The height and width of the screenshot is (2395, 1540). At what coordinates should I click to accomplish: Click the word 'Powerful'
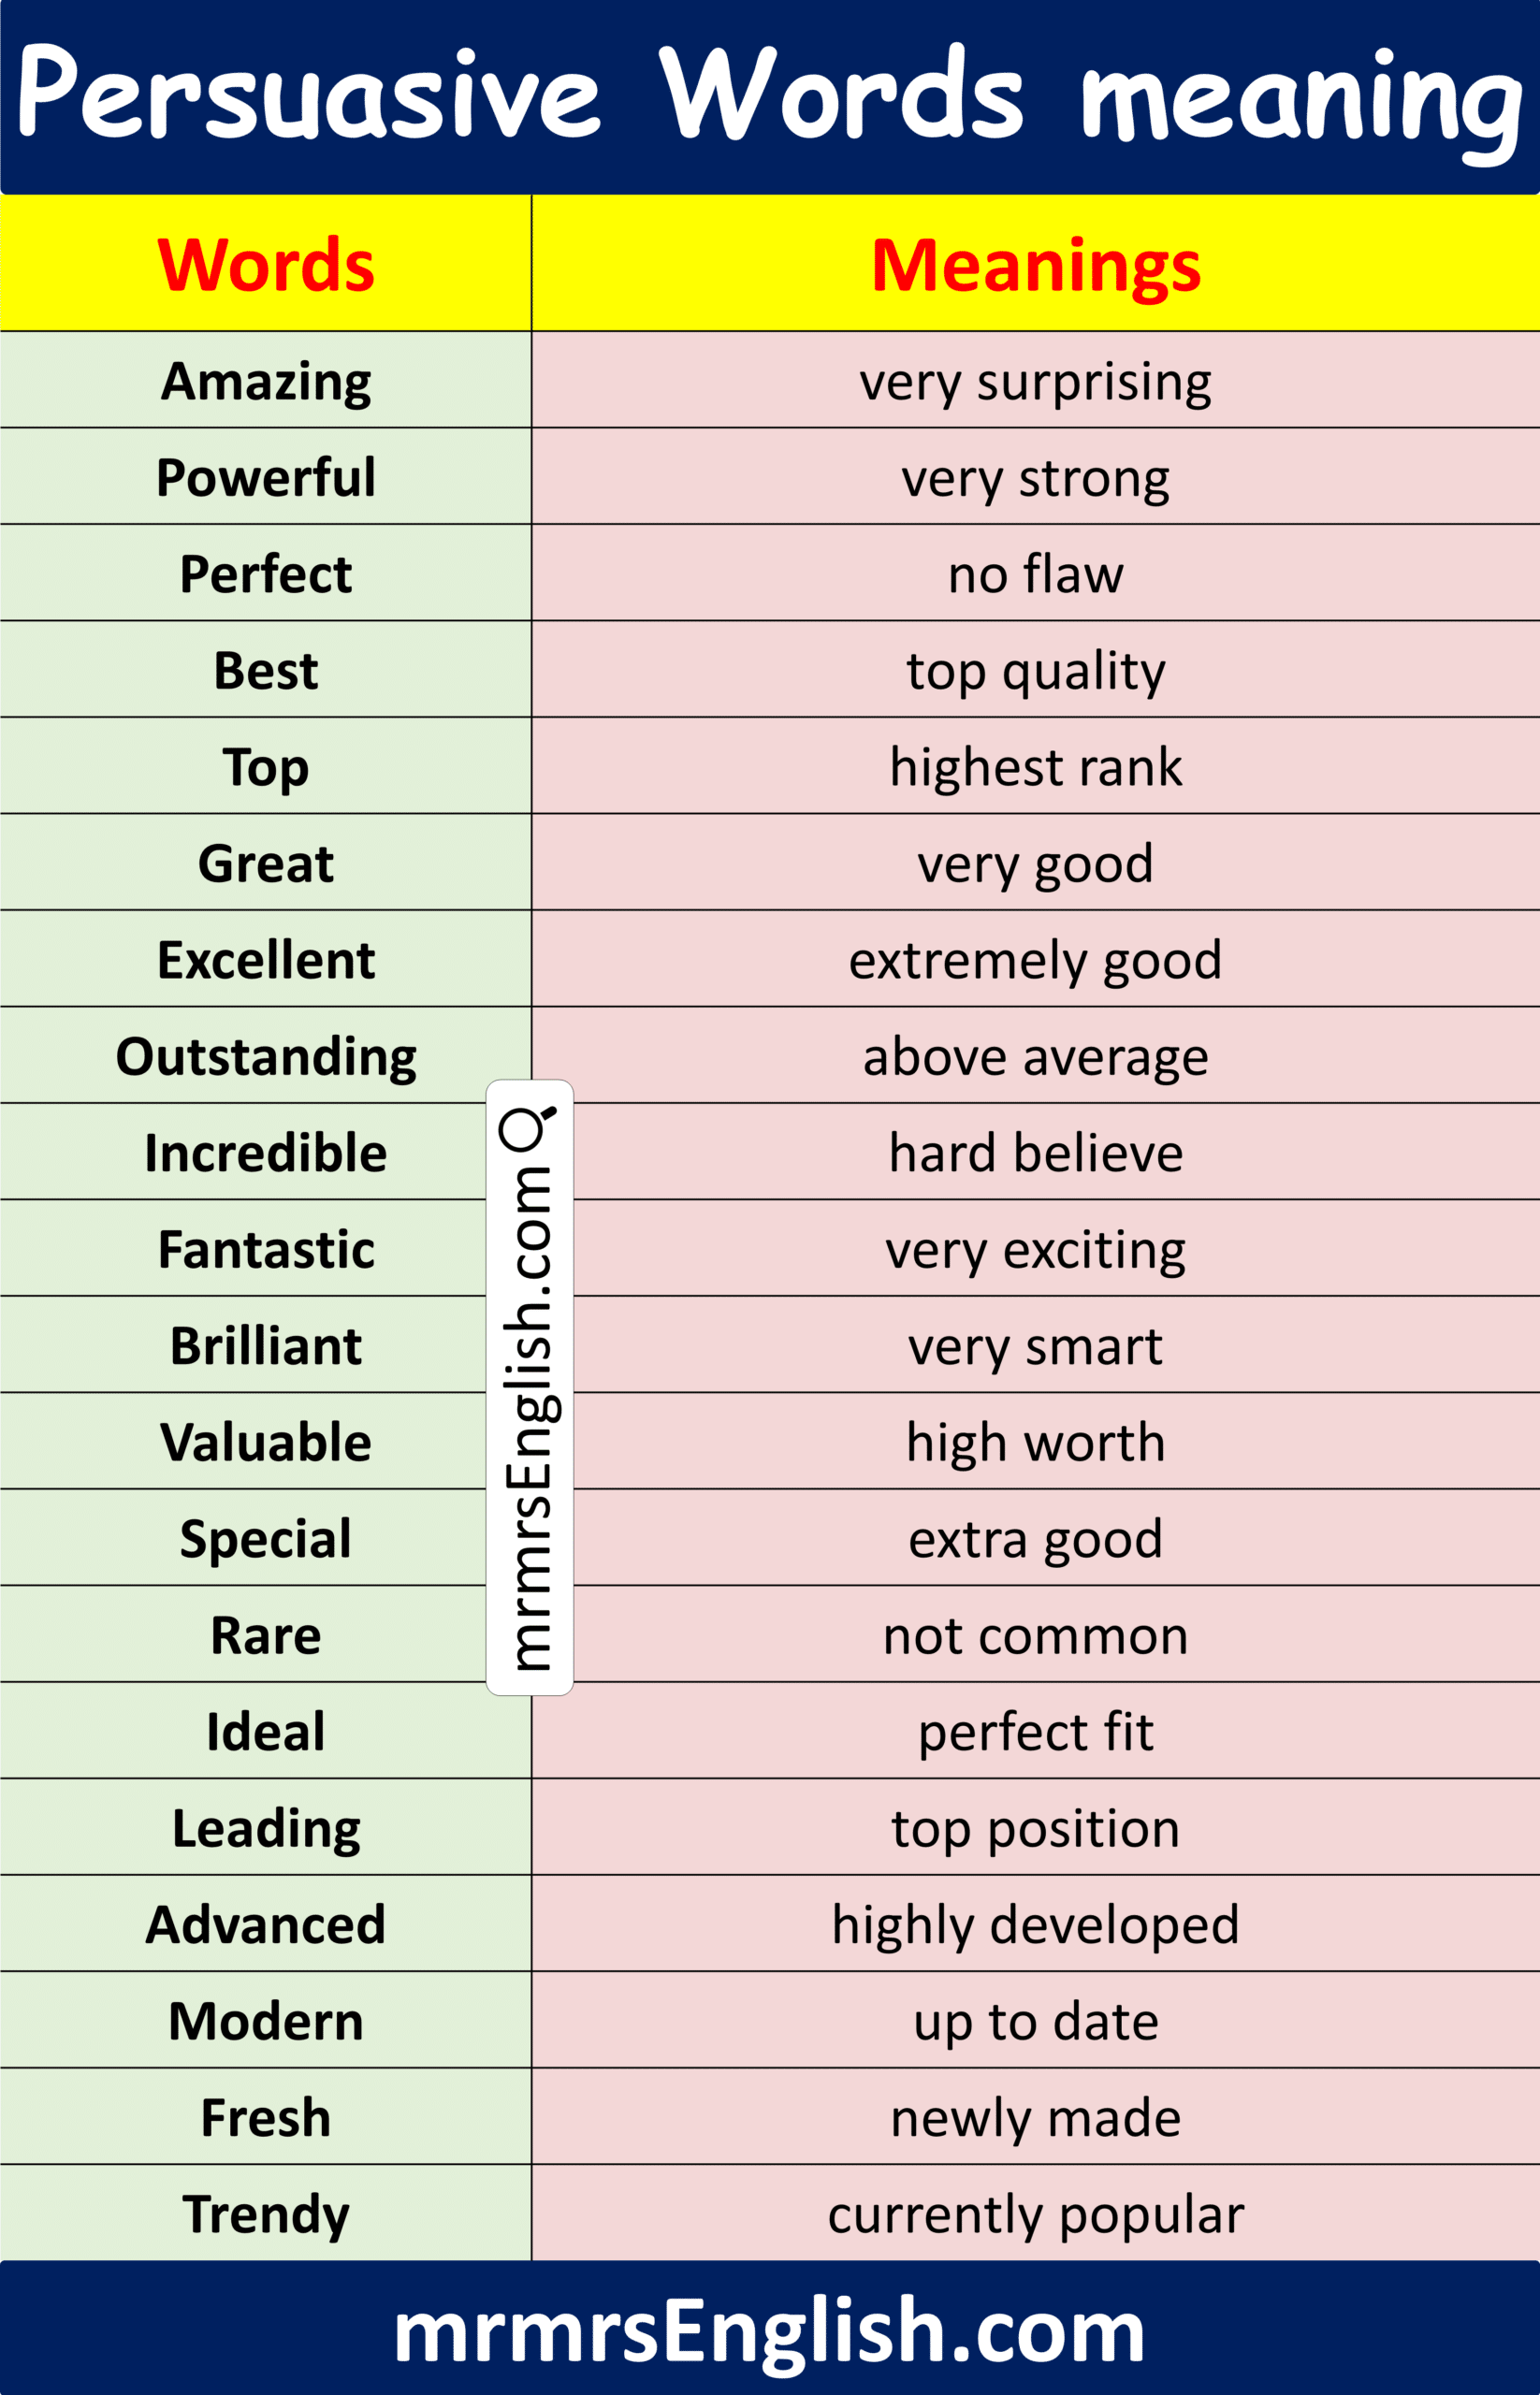tap(266, 477)
